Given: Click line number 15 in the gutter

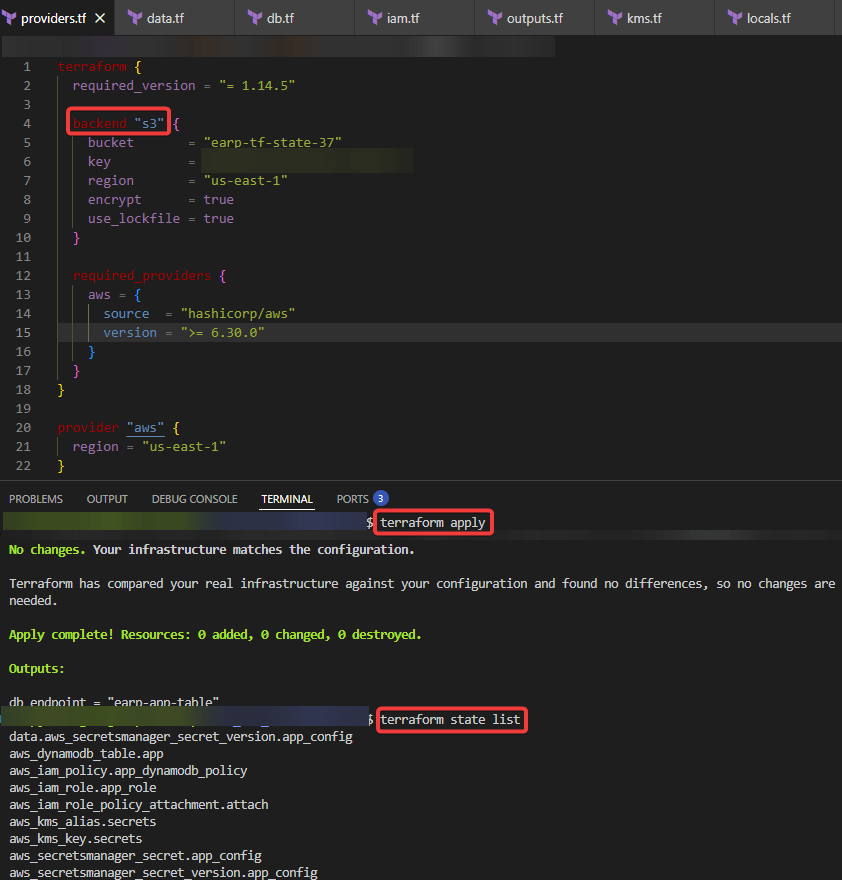Looking at the screenshot, I should point(24,332).
